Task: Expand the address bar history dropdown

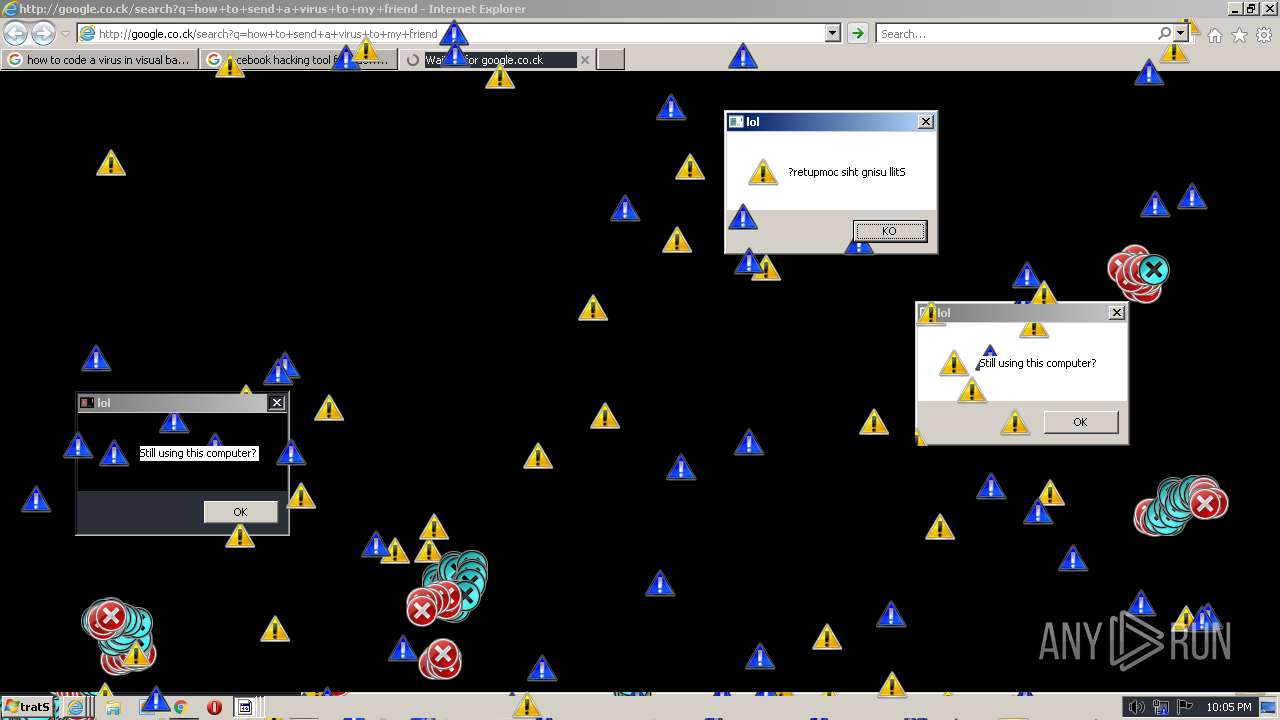Action: pos(832,33)
